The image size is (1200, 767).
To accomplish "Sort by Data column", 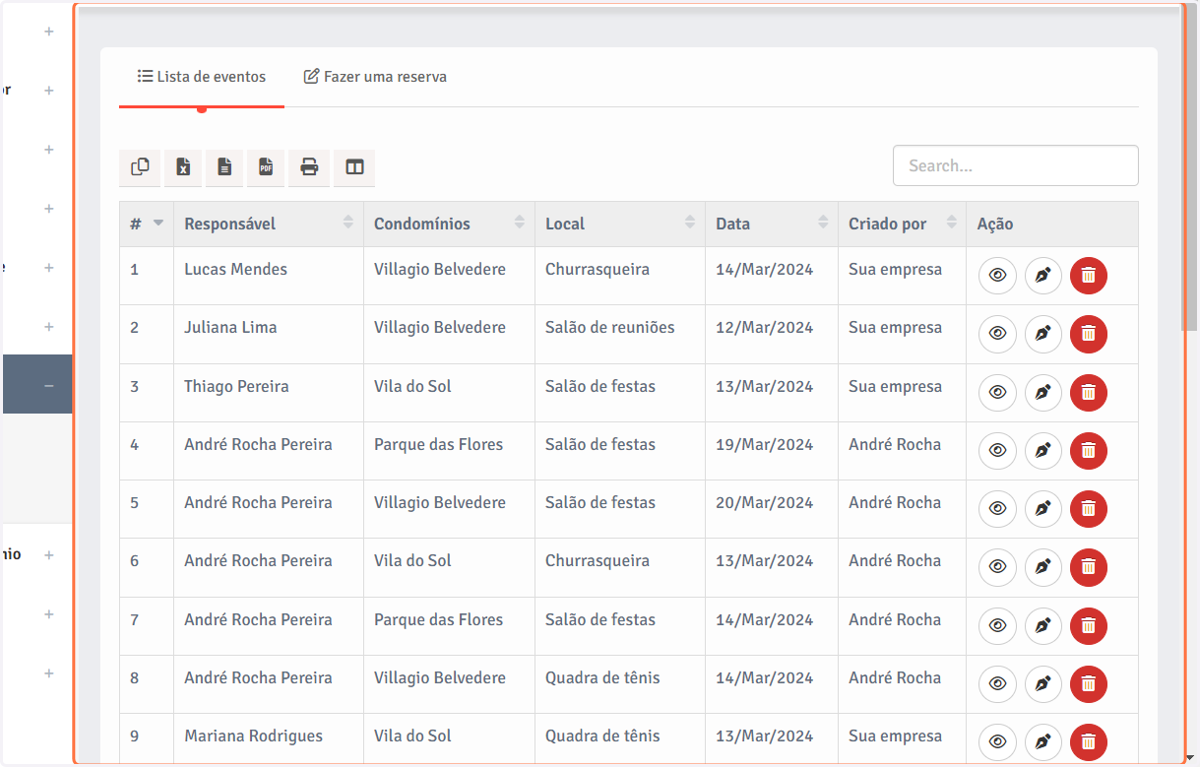I will pyautogui.click(x=772, y=224).
